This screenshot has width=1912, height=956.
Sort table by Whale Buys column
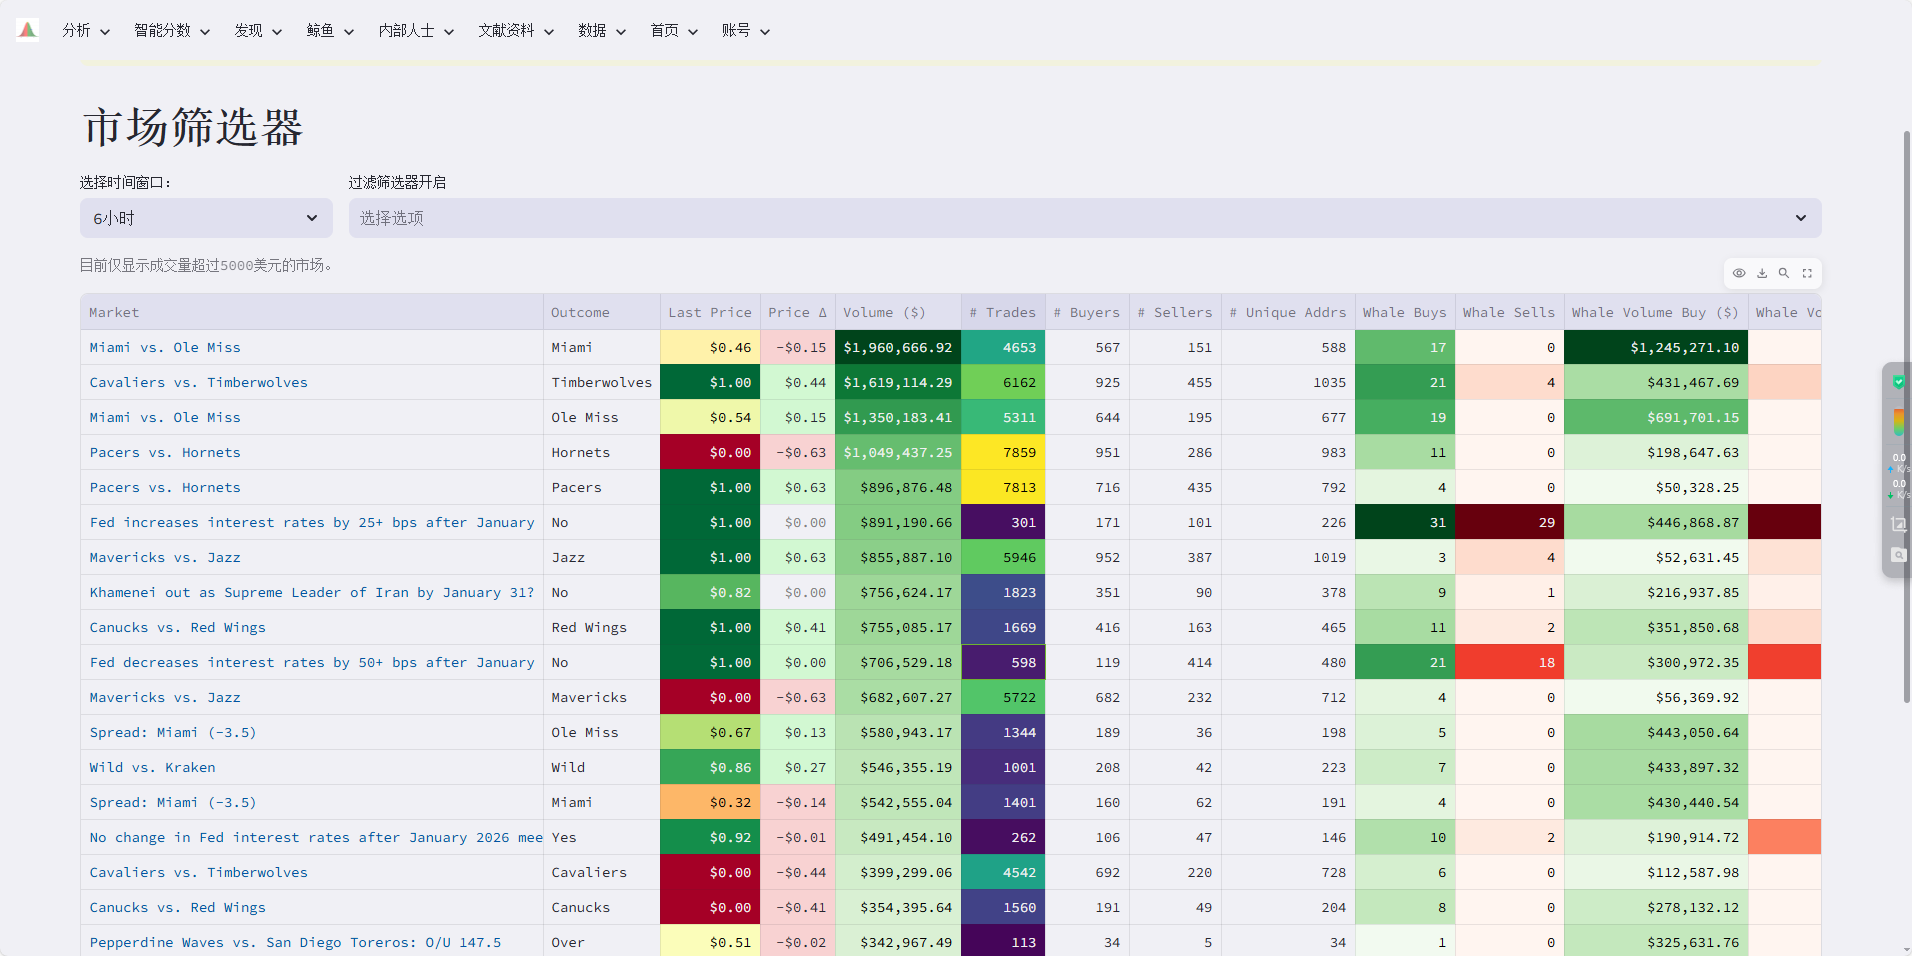click(x=1404, y=312)
